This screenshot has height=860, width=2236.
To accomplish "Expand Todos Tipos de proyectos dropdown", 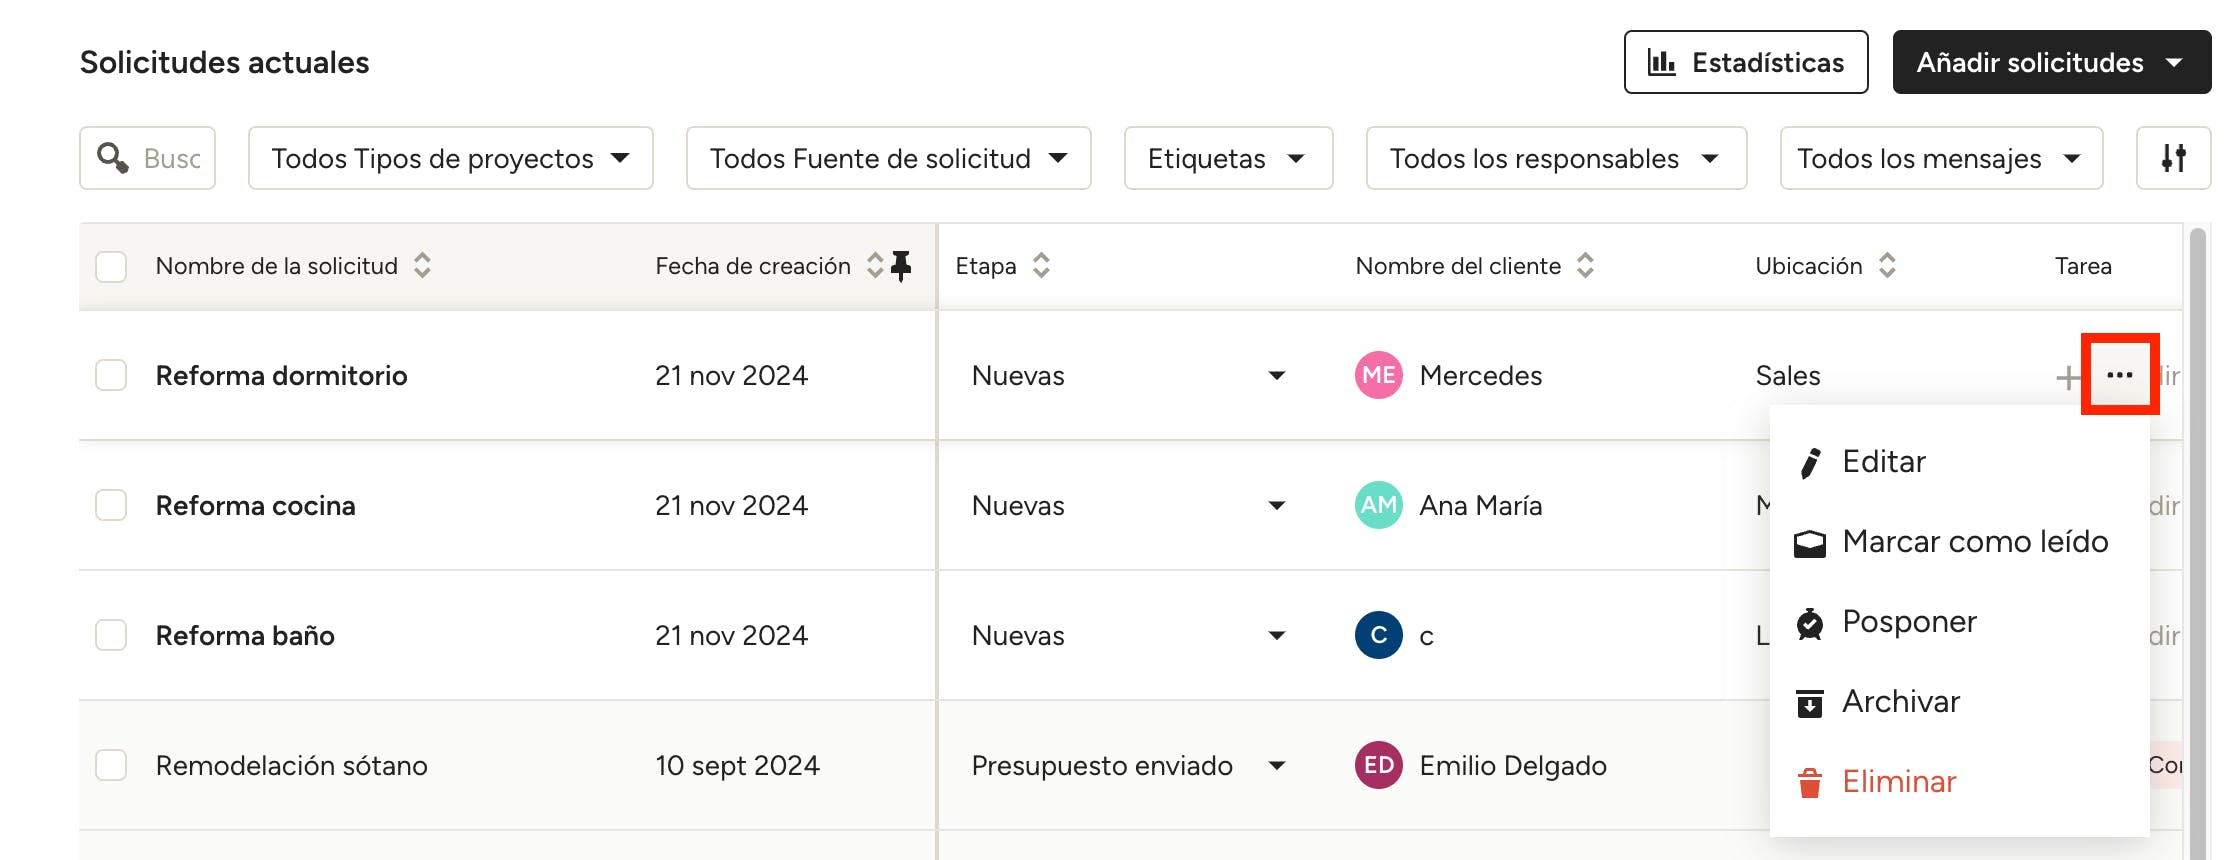I will click(x=450, y=158).
